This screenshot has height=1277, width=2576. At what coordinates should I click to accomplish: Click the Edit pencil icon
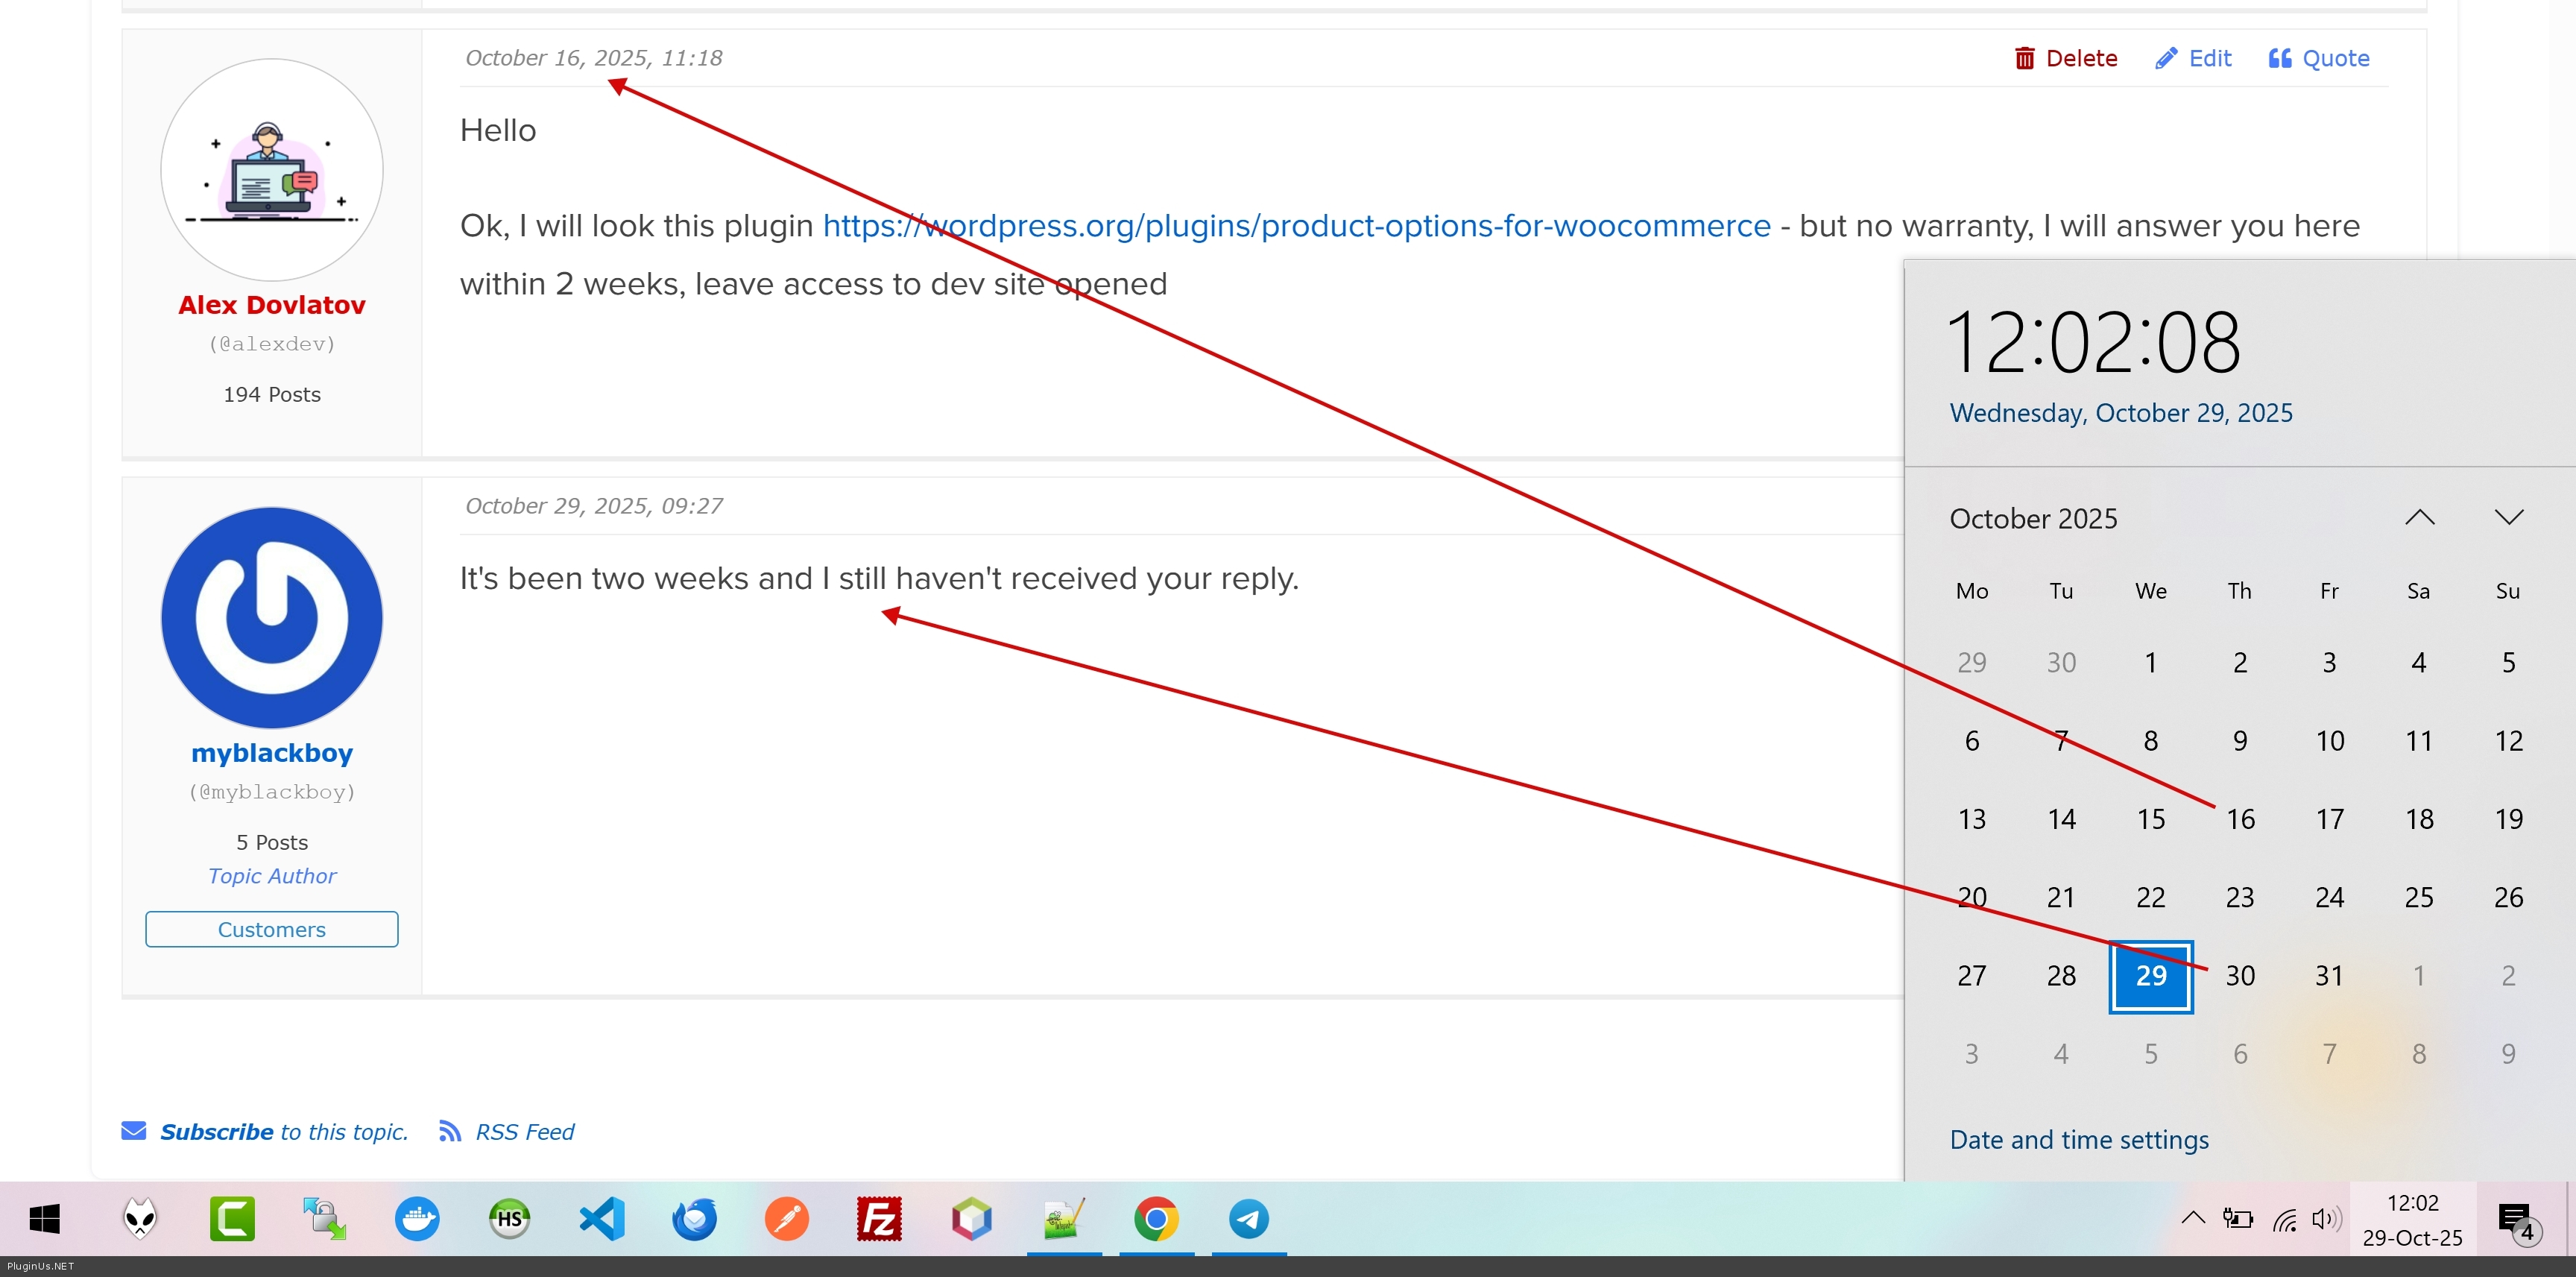pyautogui.click(x=2166, y=58)
